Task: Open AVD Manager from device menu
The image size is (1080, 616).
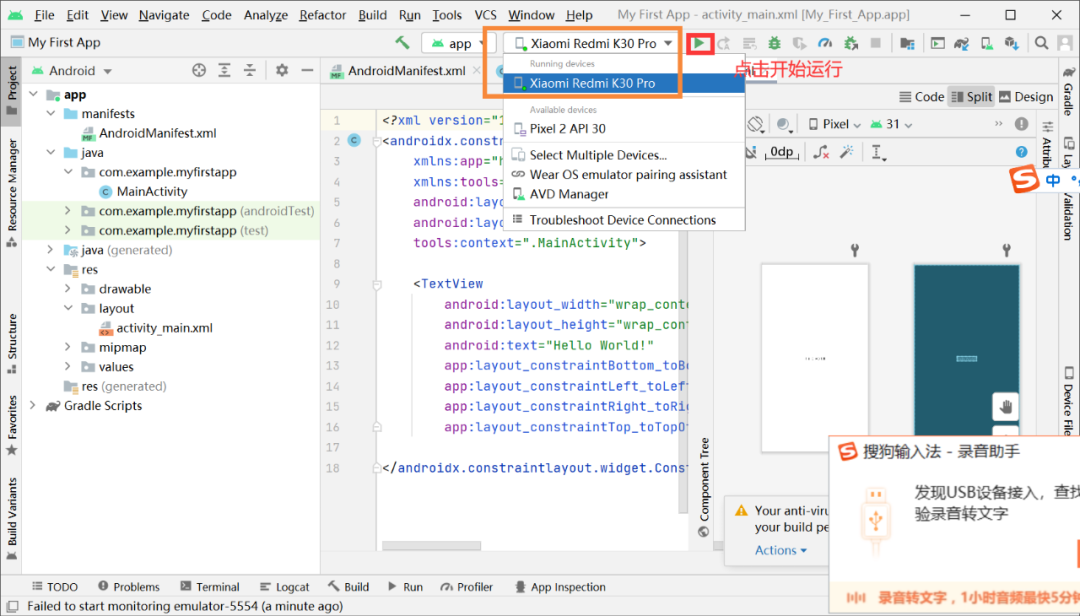Action: pyautogui.click(x=624, y=194)
